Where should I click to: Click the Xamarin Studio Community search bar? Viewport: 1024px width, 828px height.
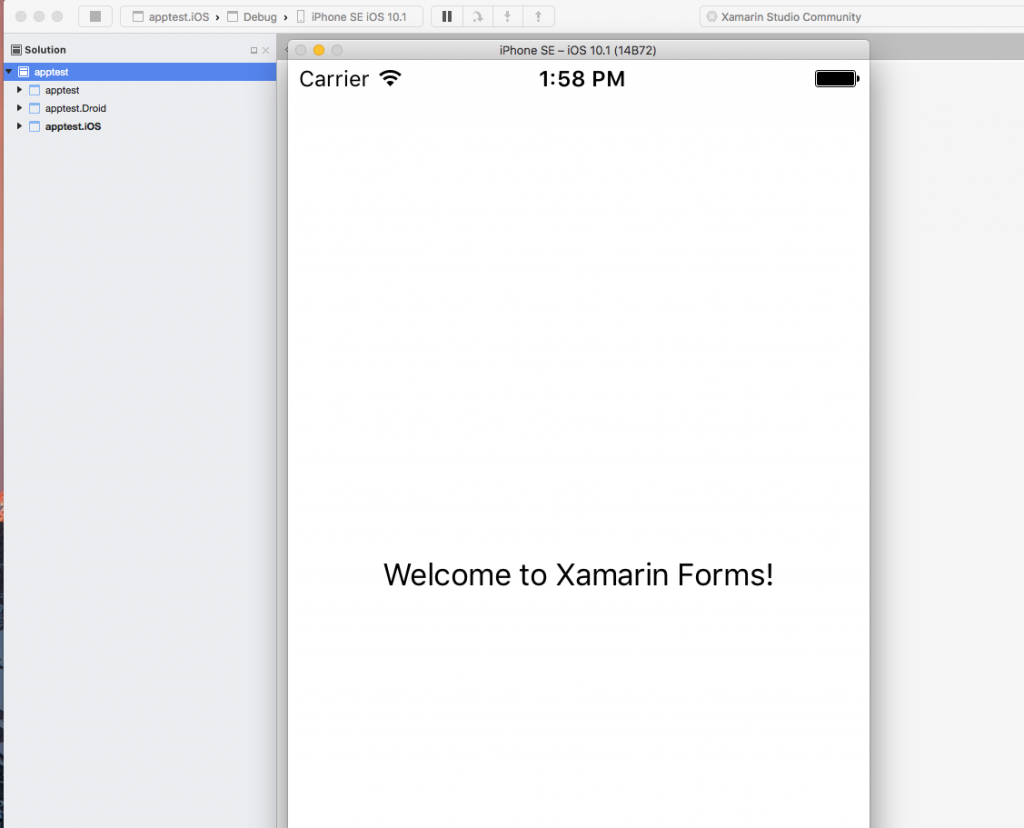click(x=861, y=17)
